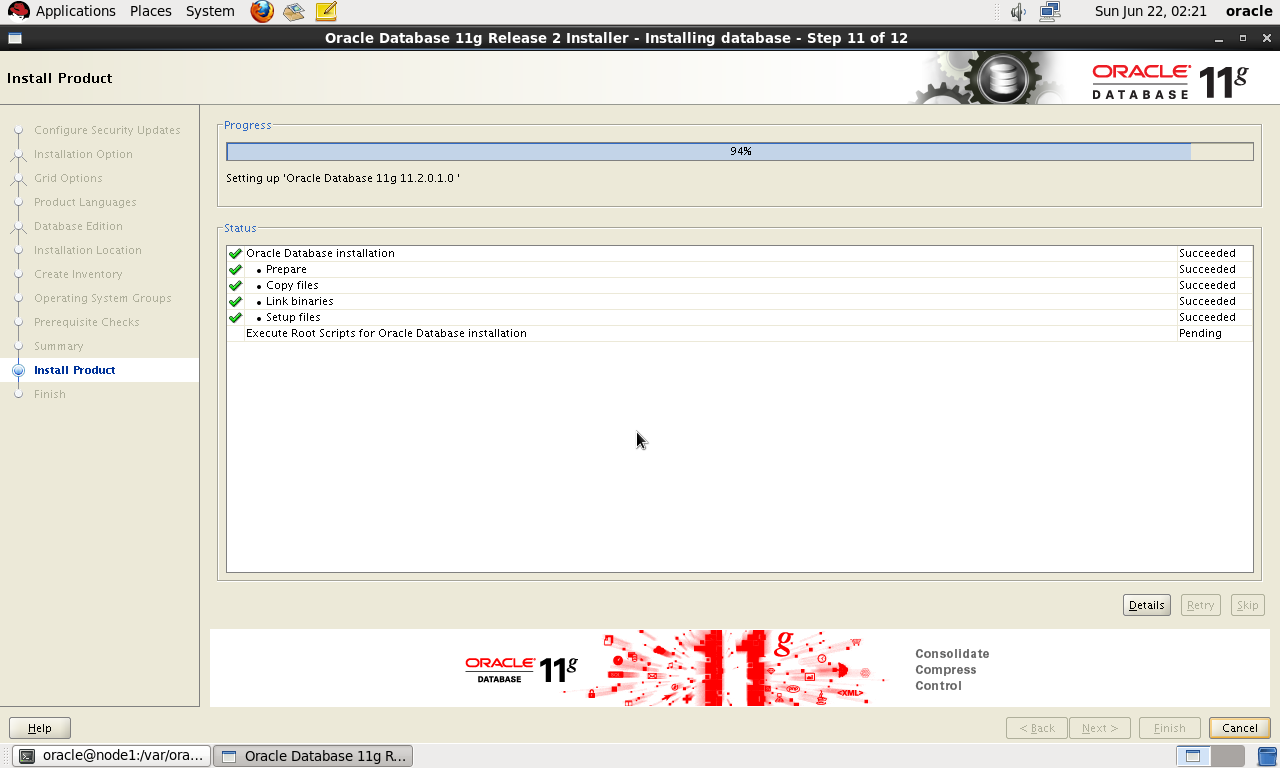This screenshot has height=768, width=1280.
Task: Click green check next to Copy files
Action: [235, 286]
